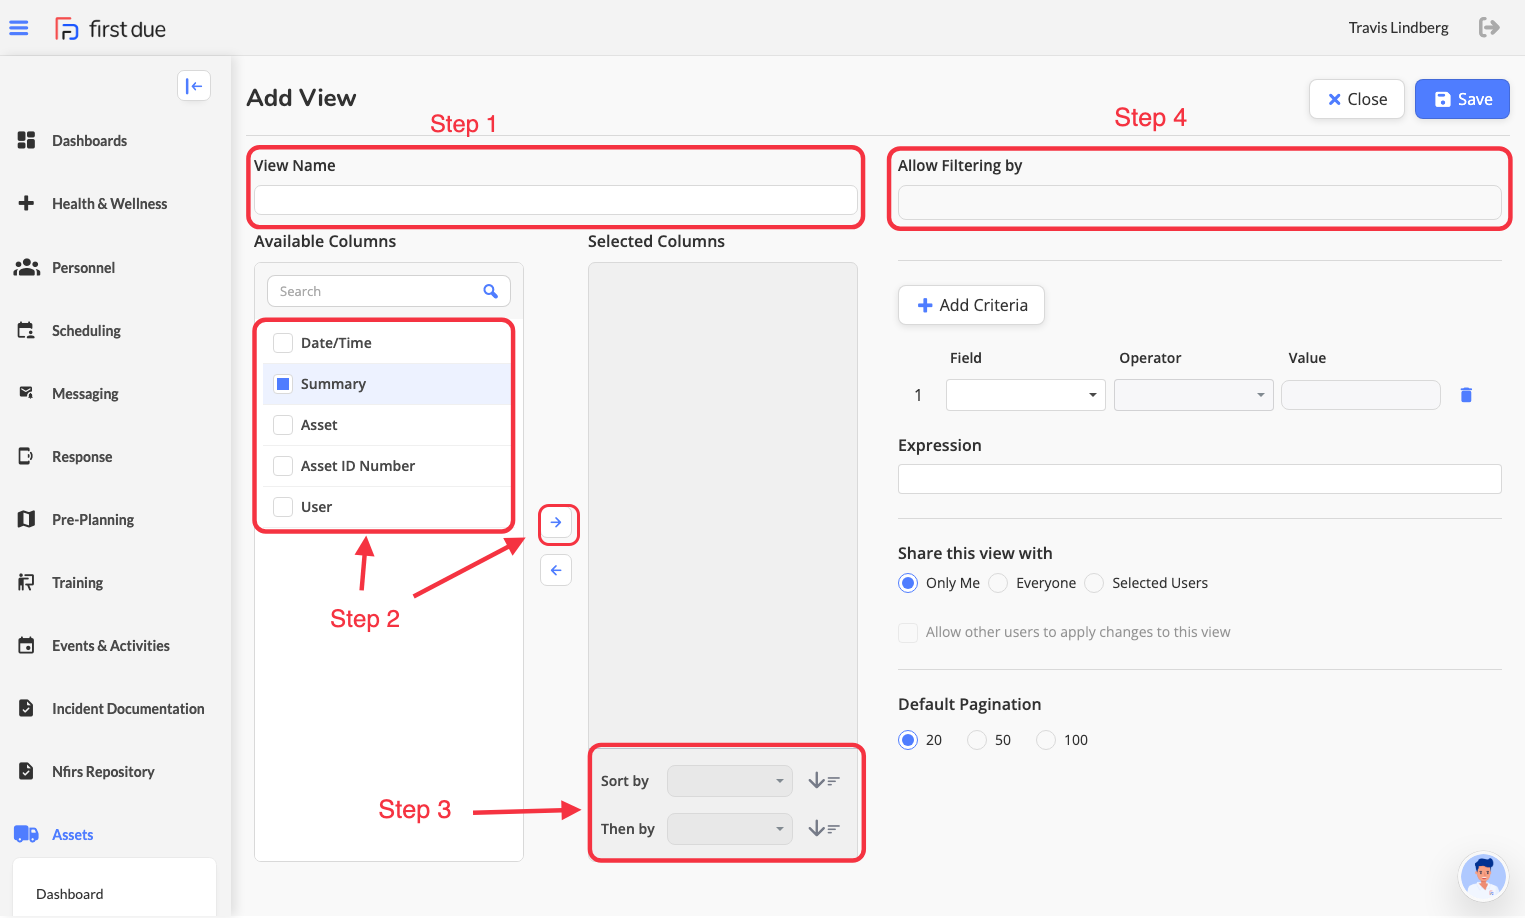The image size is (1525, 918).
Task: Open Scheduling in the sidebar
Action: (86, 331)
